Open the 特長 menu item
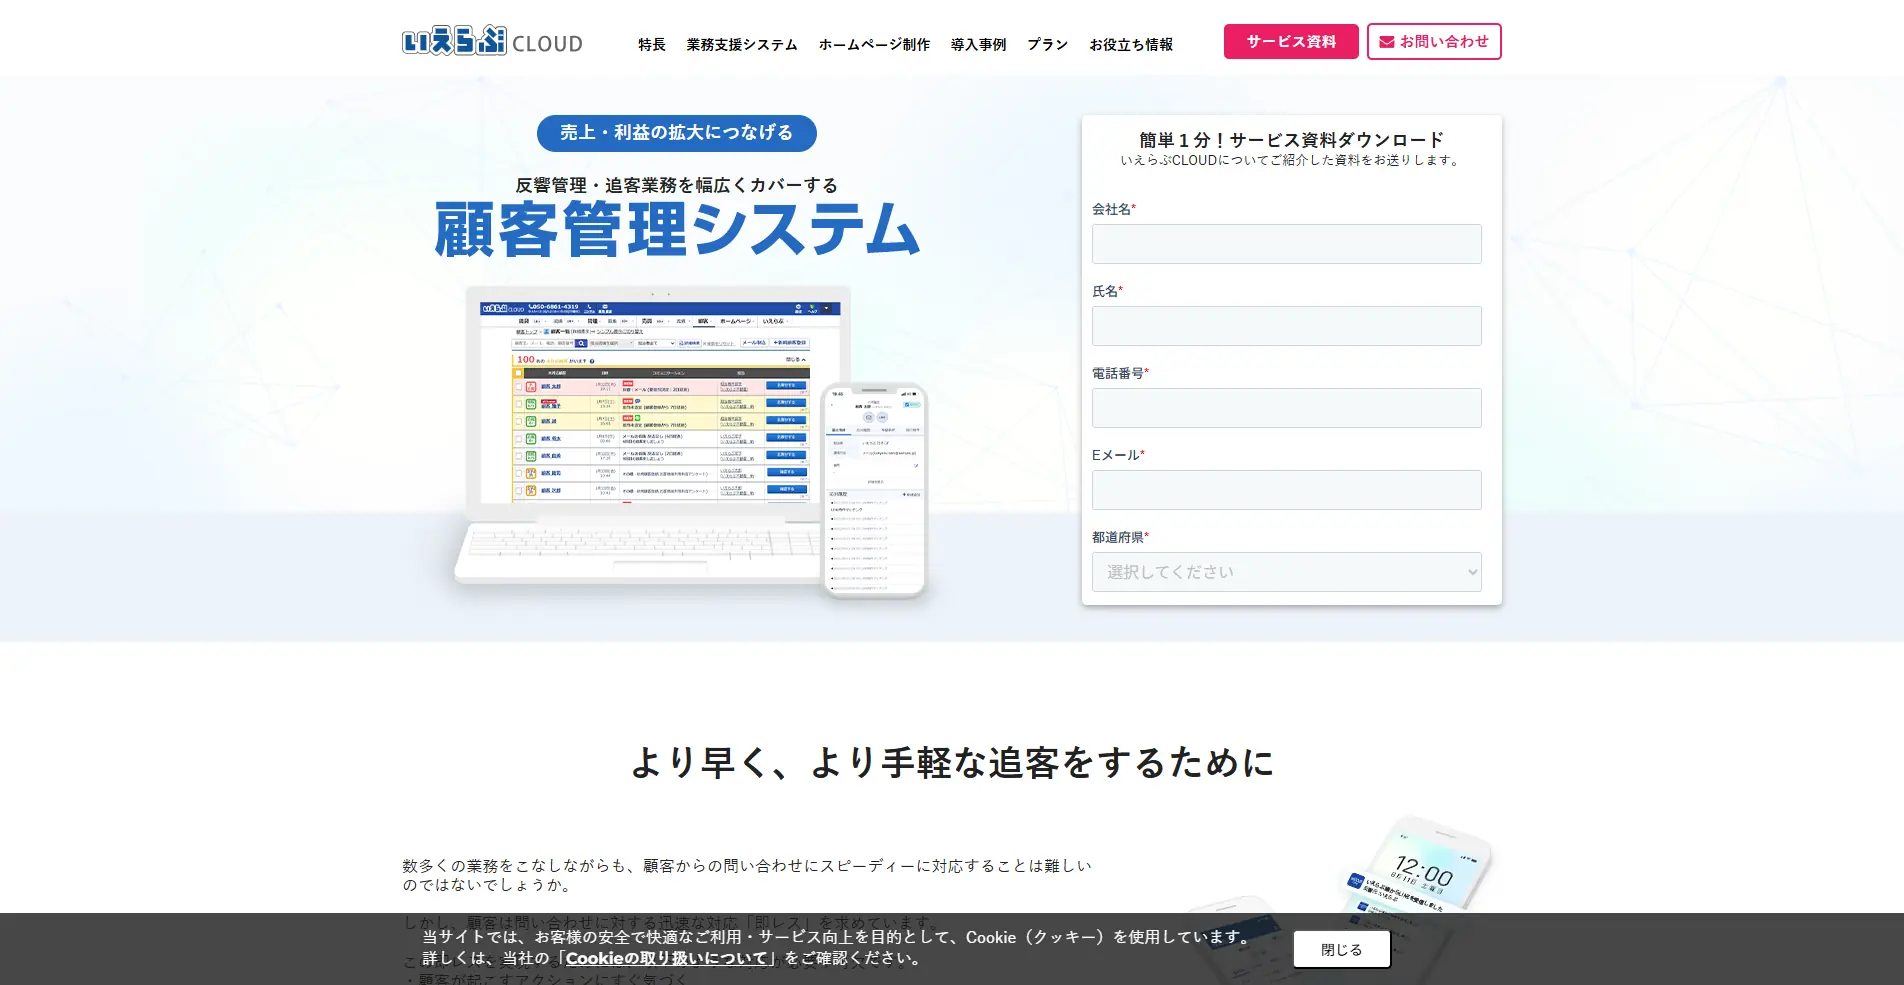Viewport: 1904px width, 985px height. coord(652,44)
